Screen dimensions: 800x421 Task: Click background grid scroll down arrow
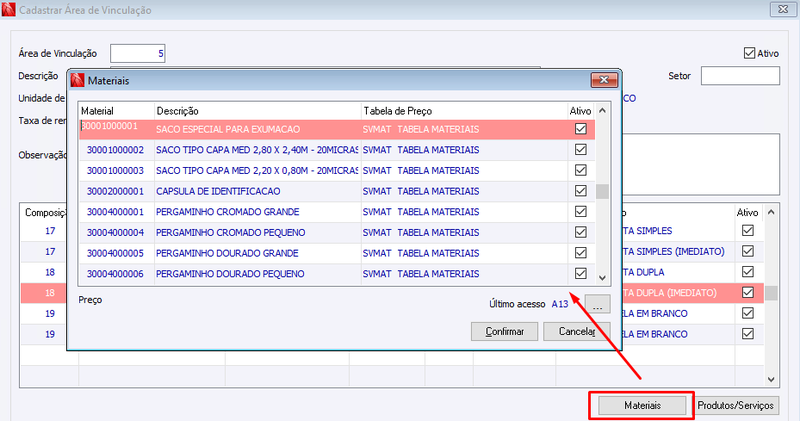tap(771, 379)
